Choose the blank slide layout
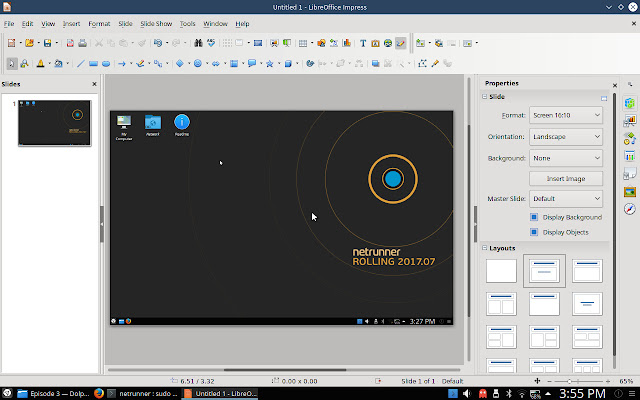Viewport: 640px width, 400px height. (x=501, y=271)
